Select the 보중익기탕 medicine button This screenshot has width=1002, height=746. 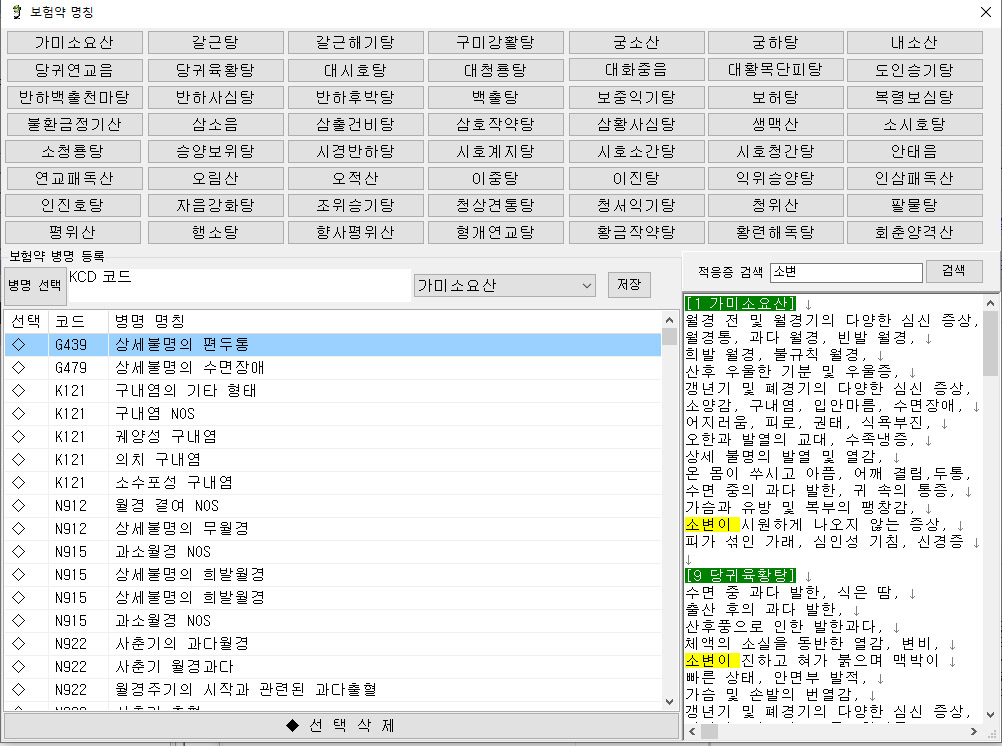pyautogui.click(x=635, y=97)
